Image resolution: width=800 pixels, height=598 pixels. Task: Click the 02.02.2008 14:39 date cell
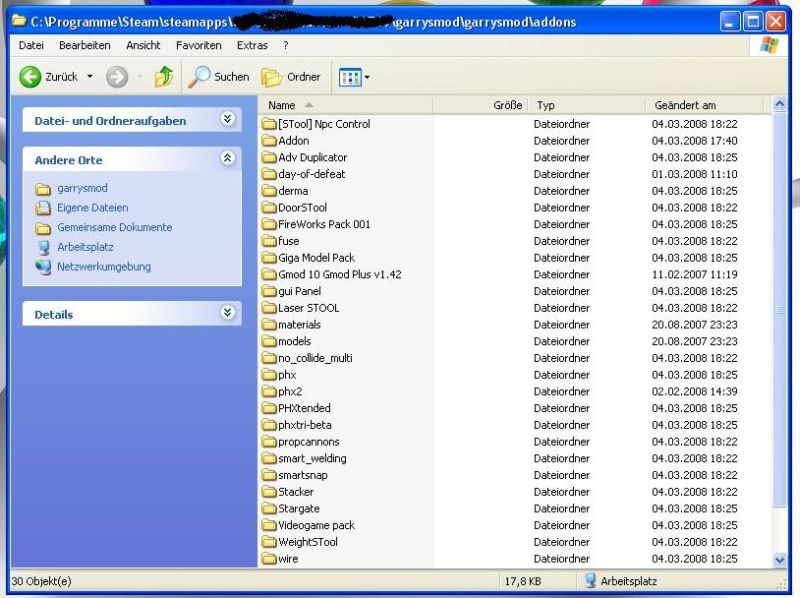(x=694, y=392)
